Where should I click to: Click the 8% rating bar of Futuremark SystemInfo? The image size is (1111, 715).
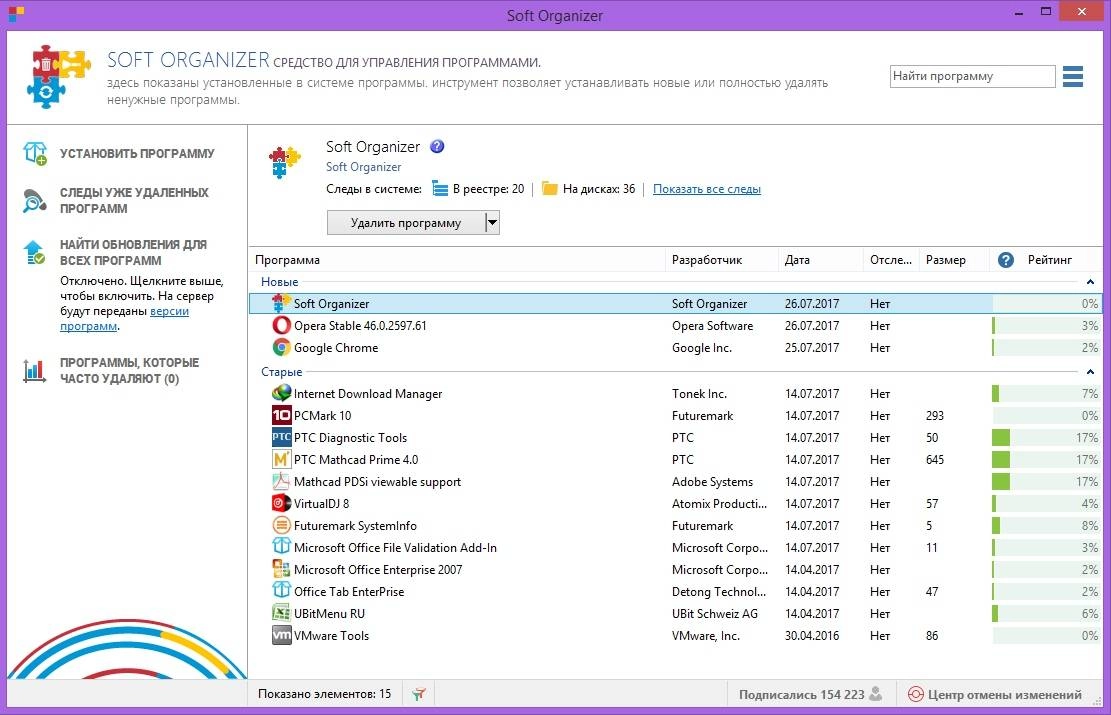pyautogui.click(x=1047, y=525)
